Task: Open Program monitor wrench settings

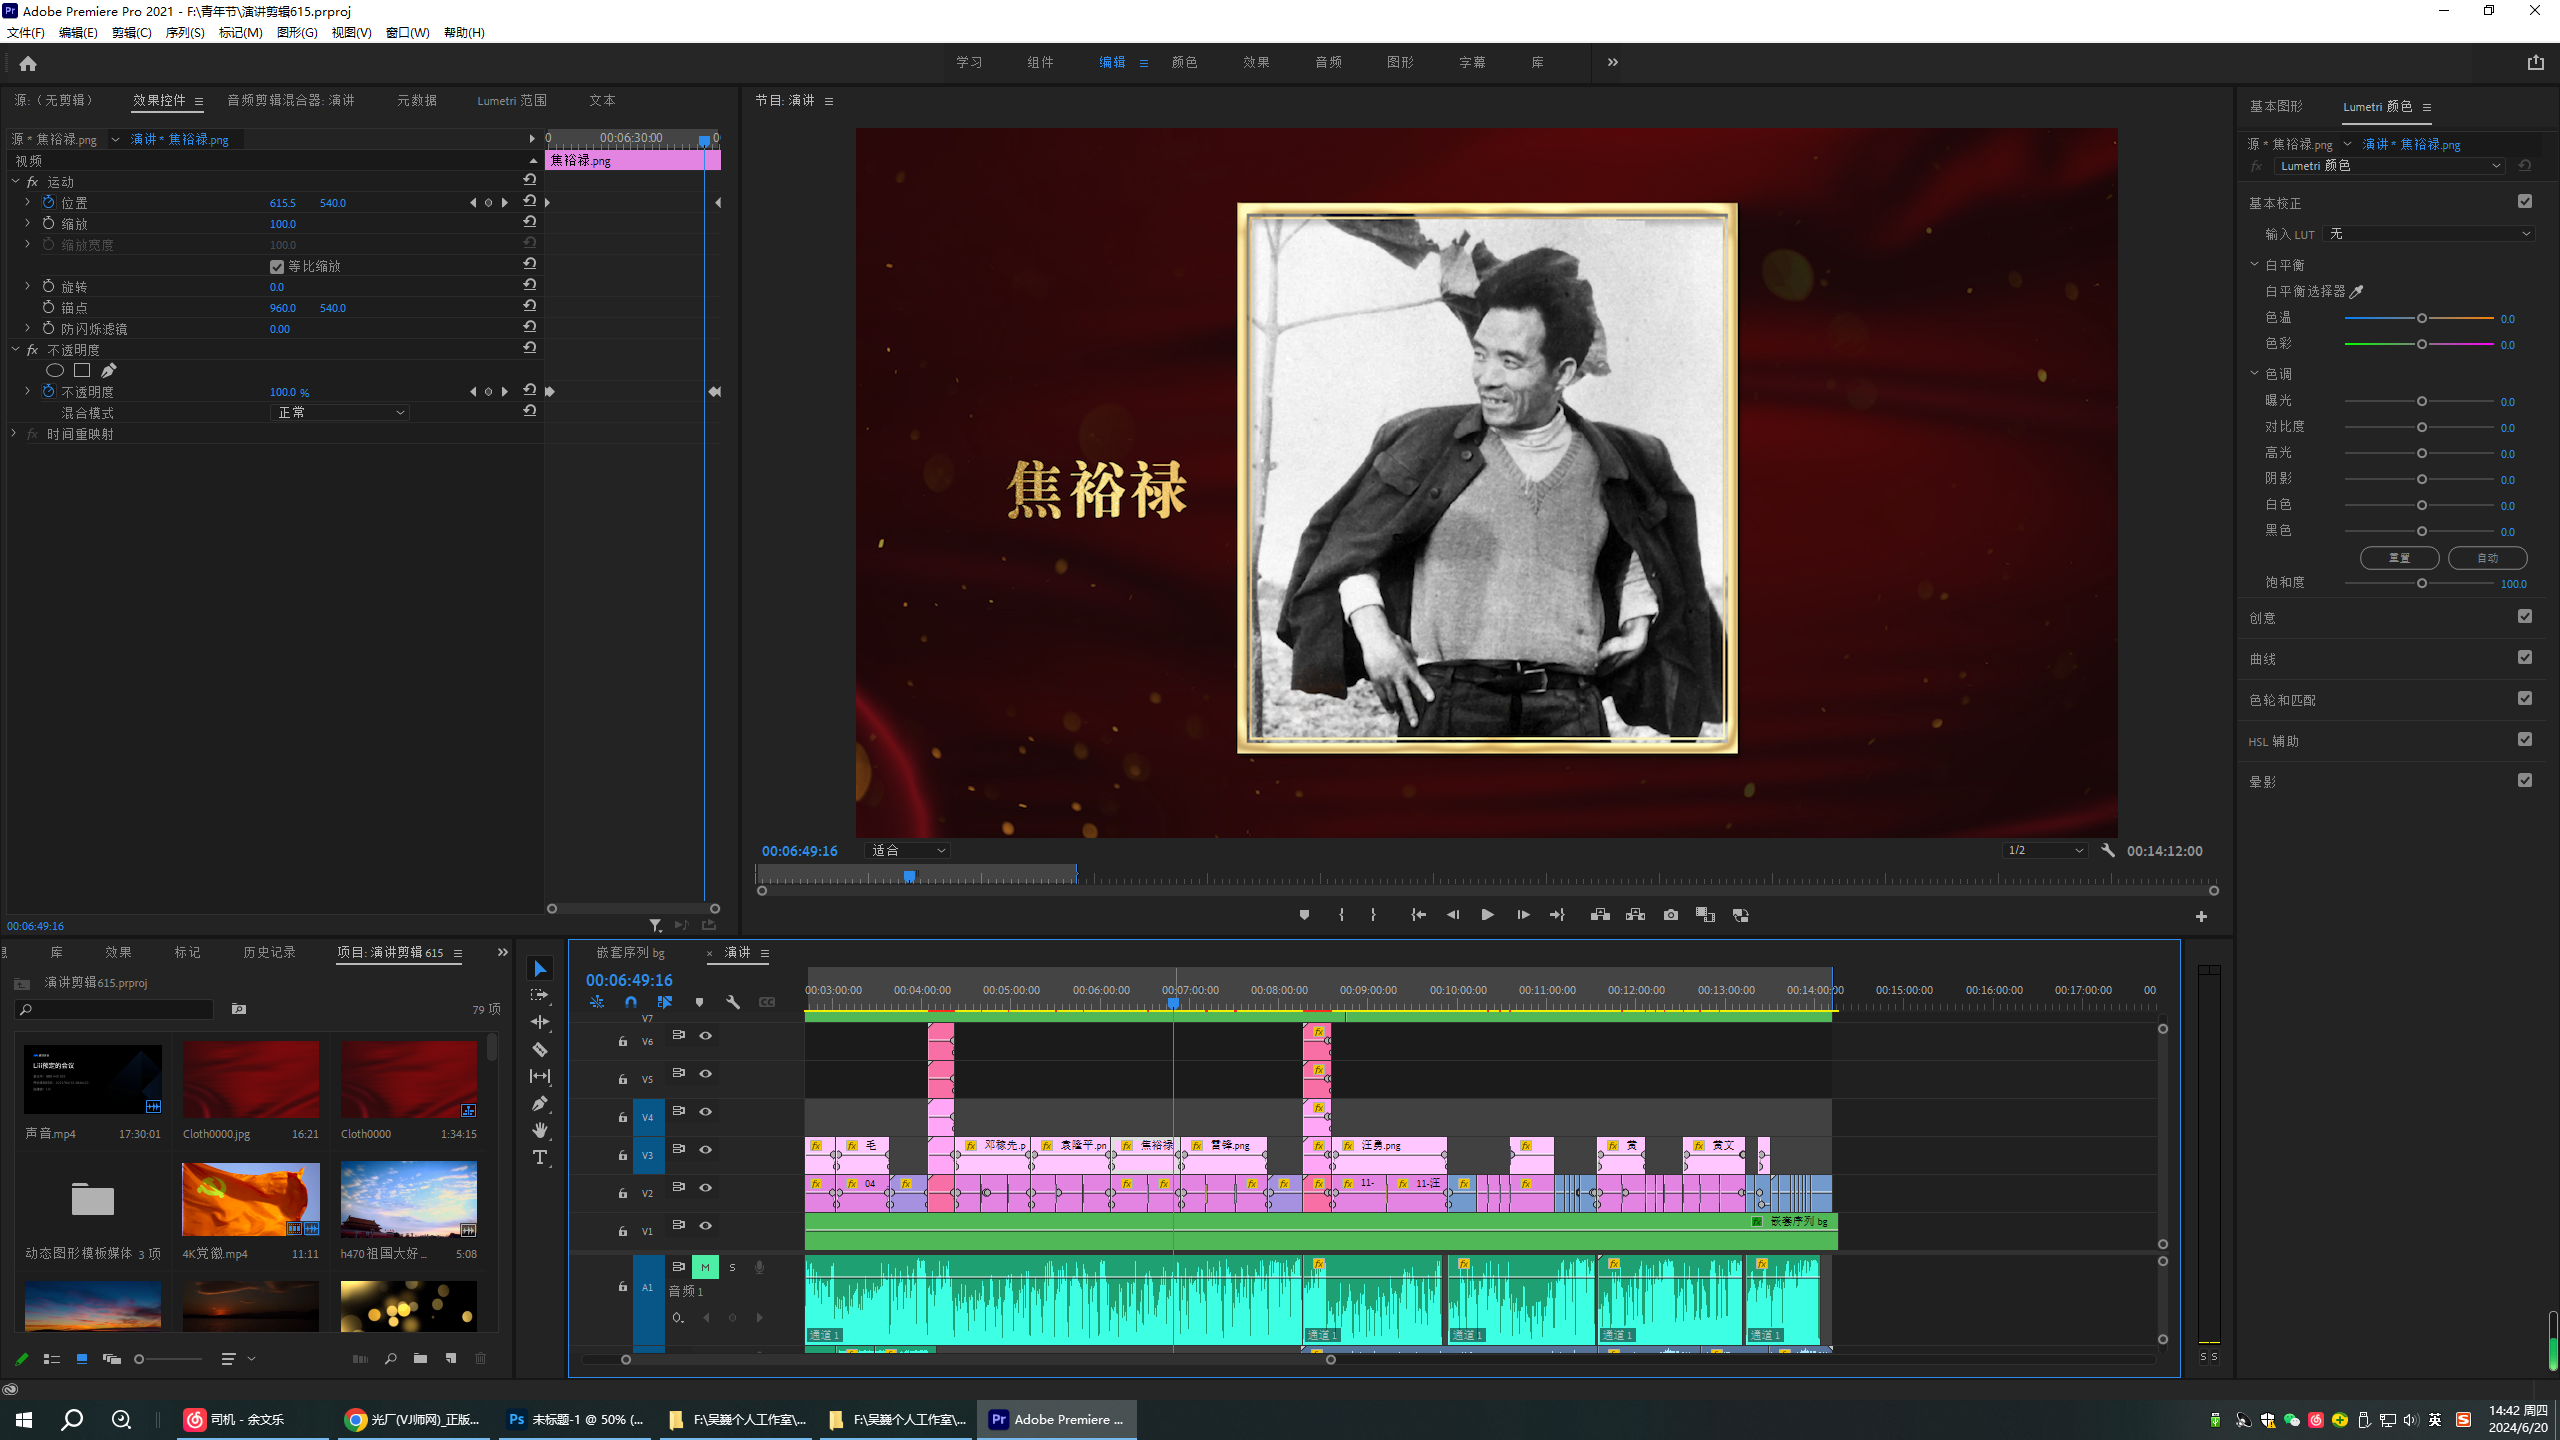Action: 2108,851
